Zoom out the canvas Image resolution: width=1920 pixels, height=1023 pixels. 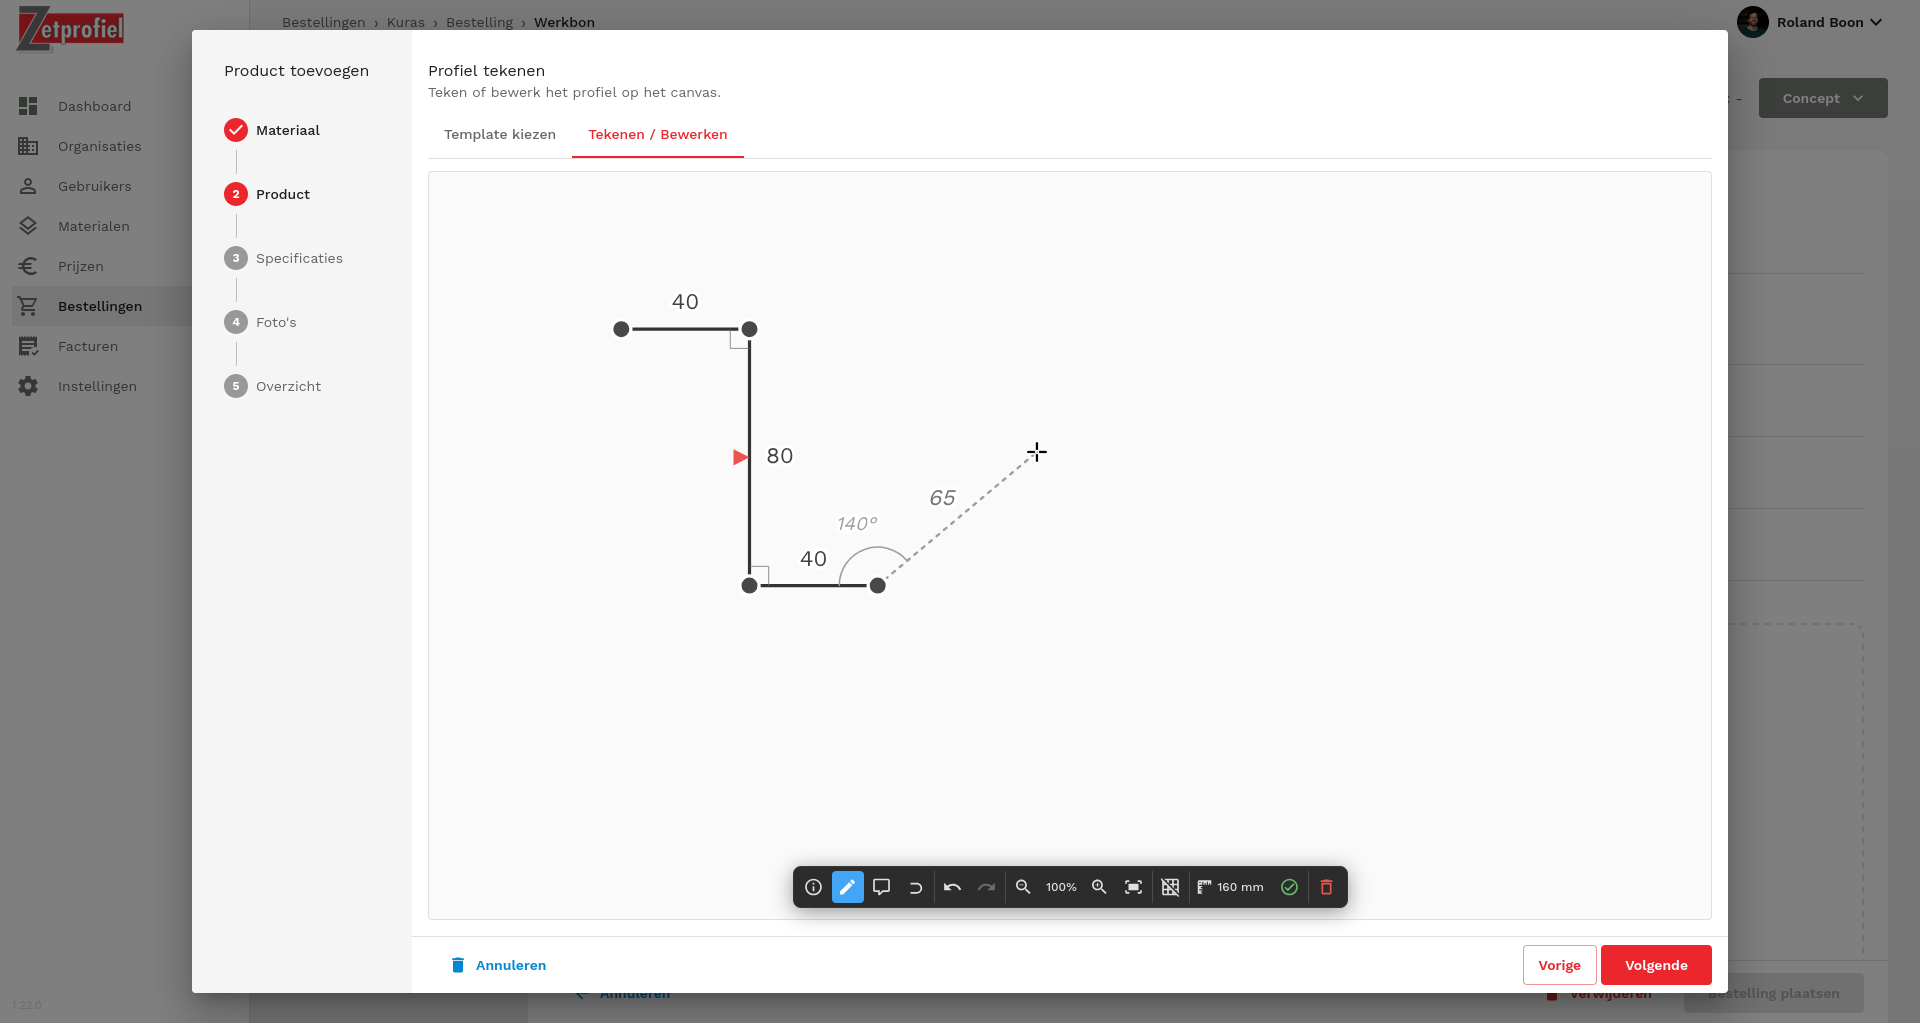(1023, 887)
